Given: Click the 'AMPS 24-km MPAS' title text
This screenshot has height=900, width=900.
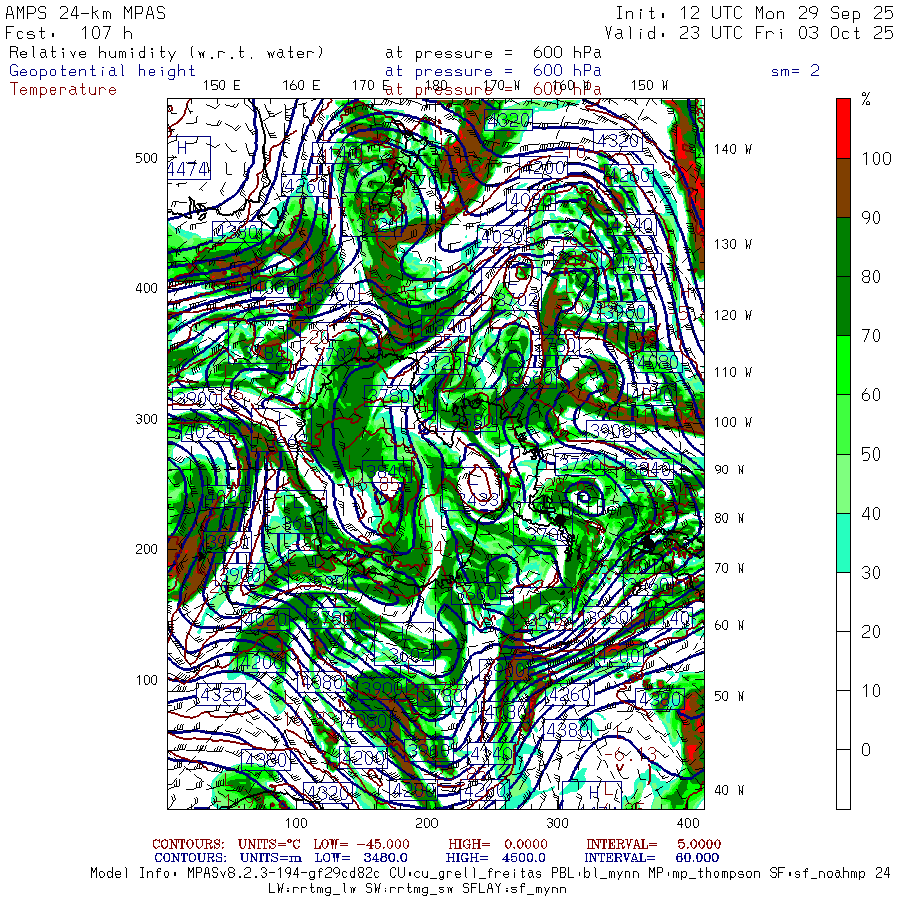Looking at the screenshot, I should (86, 13).
